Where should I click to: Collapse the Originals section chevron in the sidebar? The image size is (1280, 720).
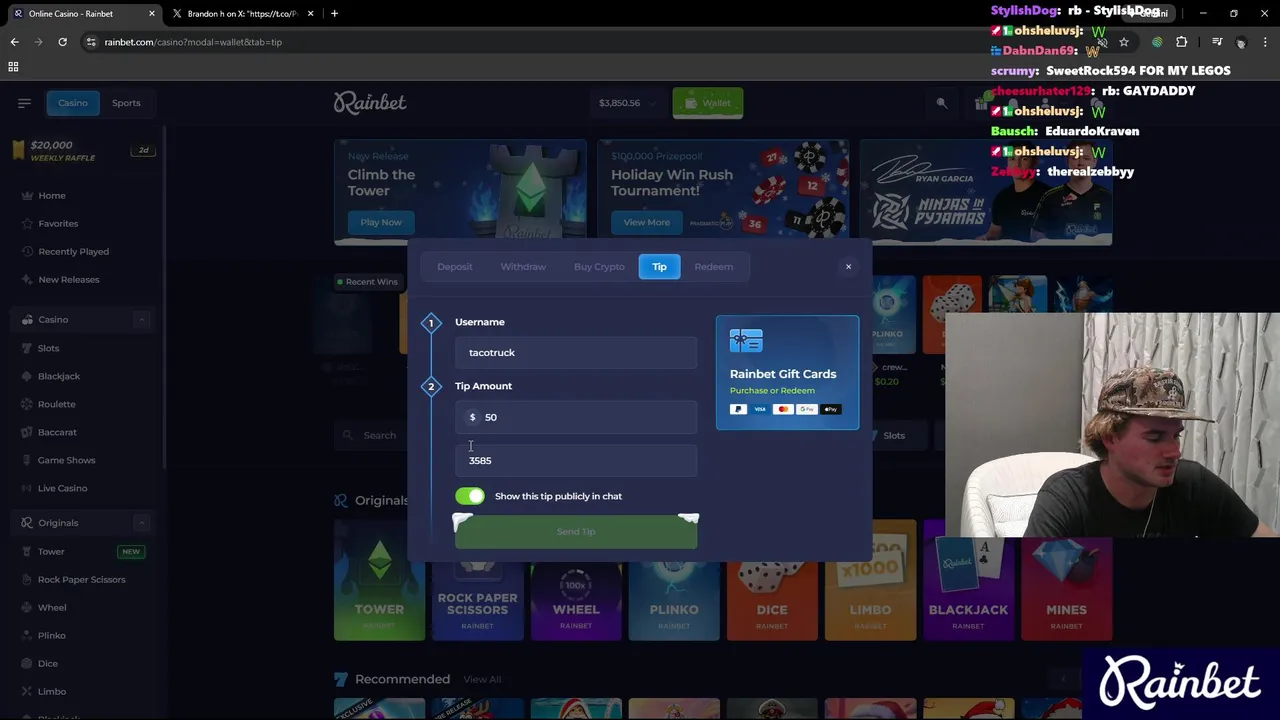(x=141, y=523)
